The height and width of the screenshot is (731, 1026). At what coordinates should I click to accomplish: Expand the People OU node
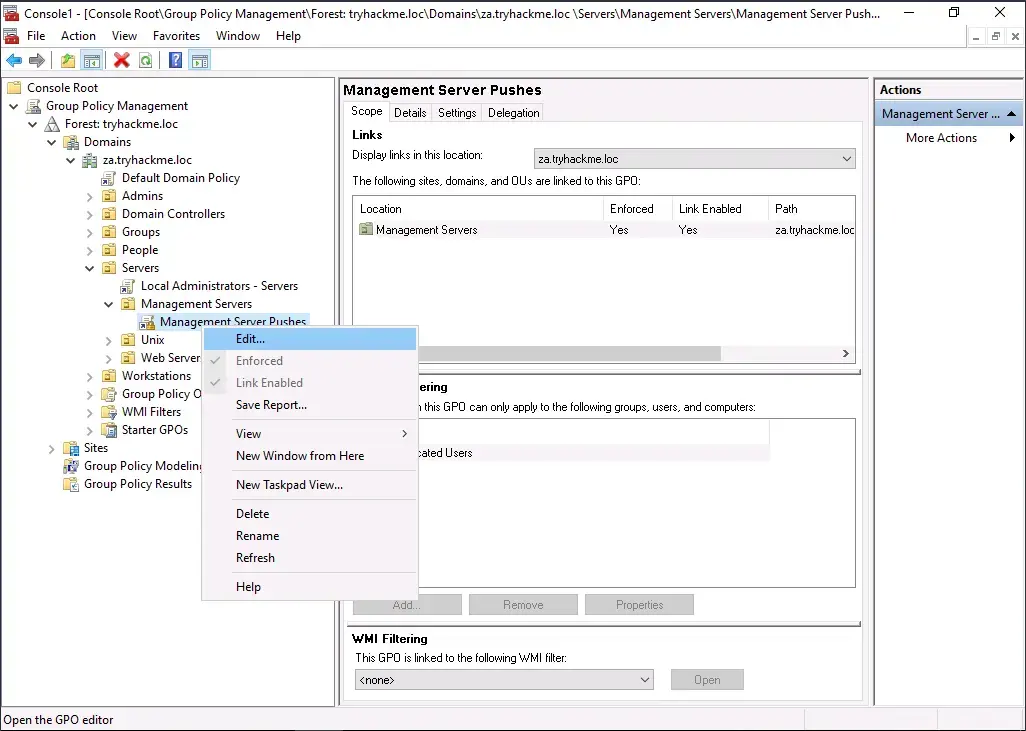tap(90, 250)
